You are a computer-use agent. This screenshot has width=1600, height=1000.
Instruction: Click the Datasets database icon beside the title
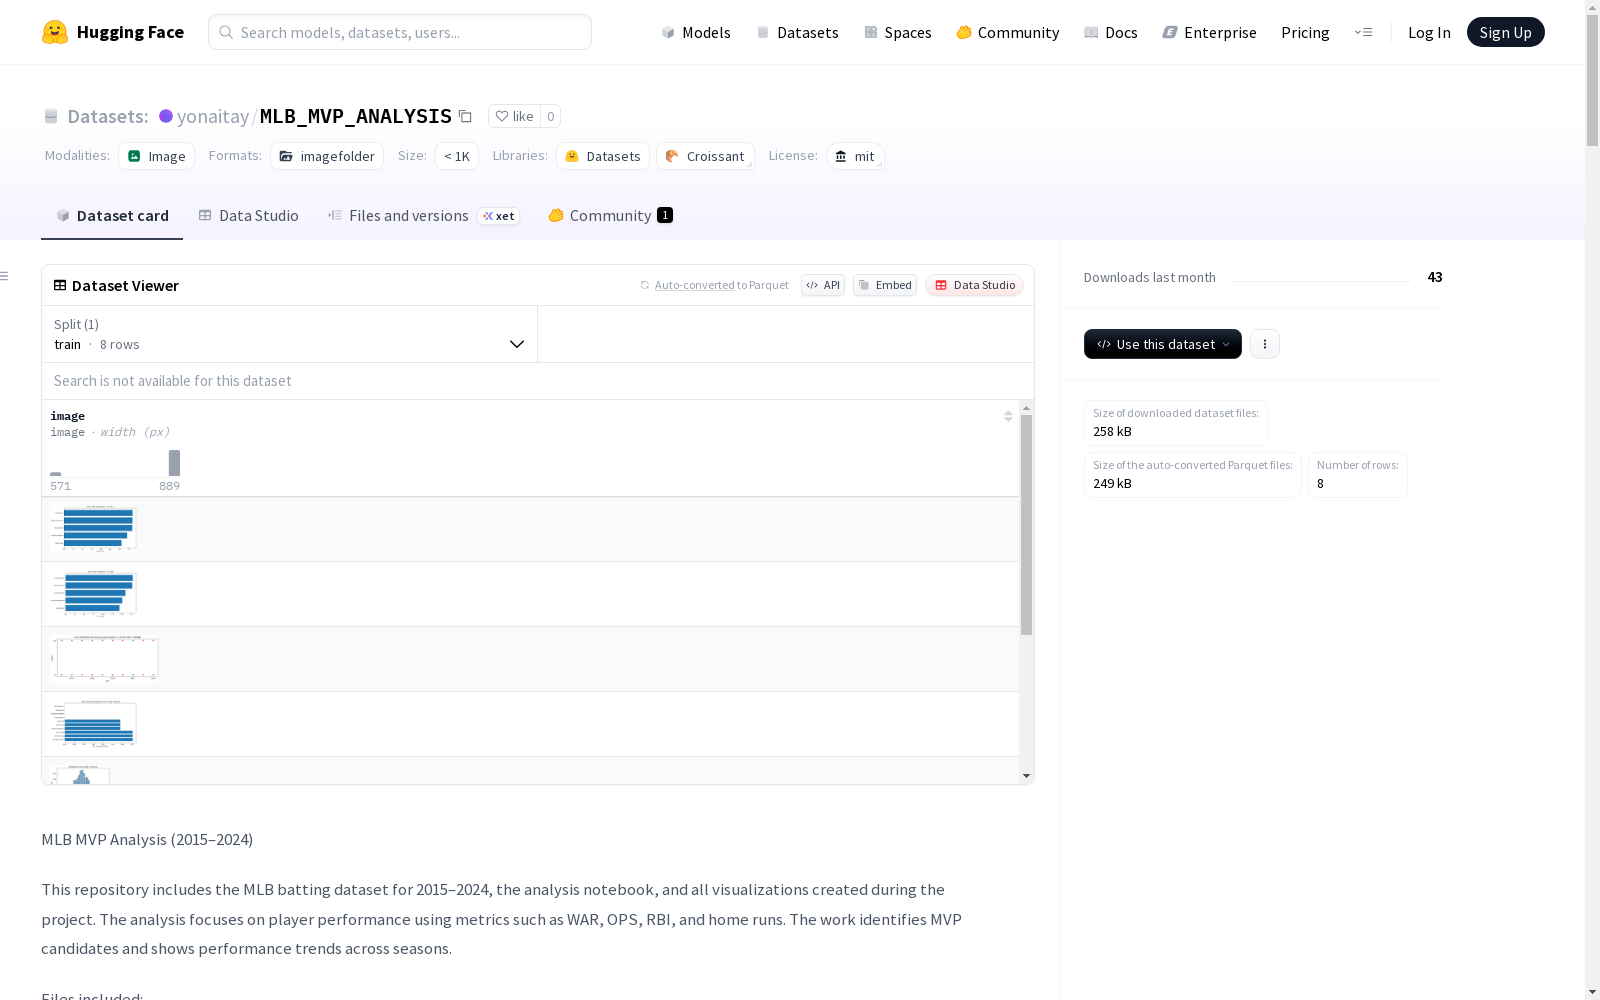(51, 116)
